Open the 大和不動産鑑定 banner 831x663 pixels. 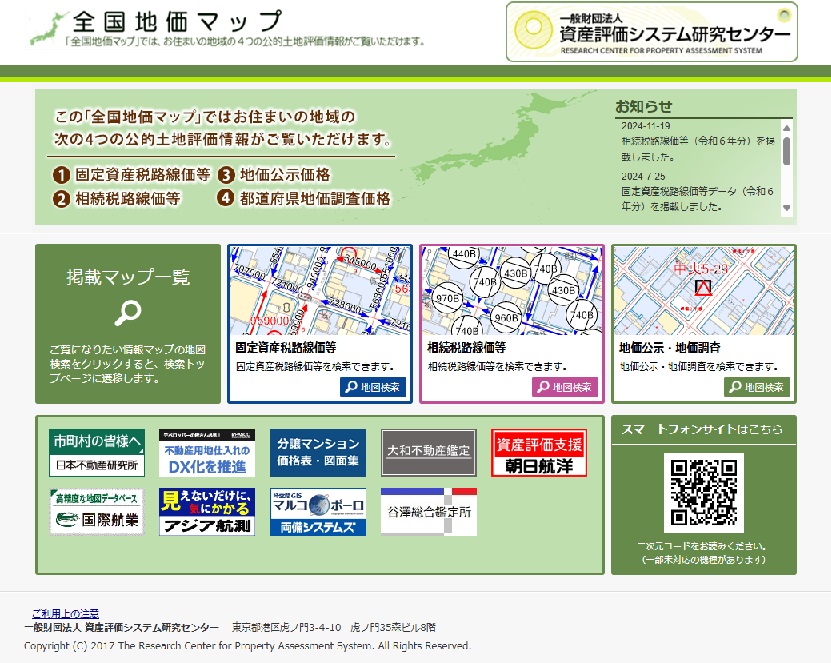coord(428,453)
